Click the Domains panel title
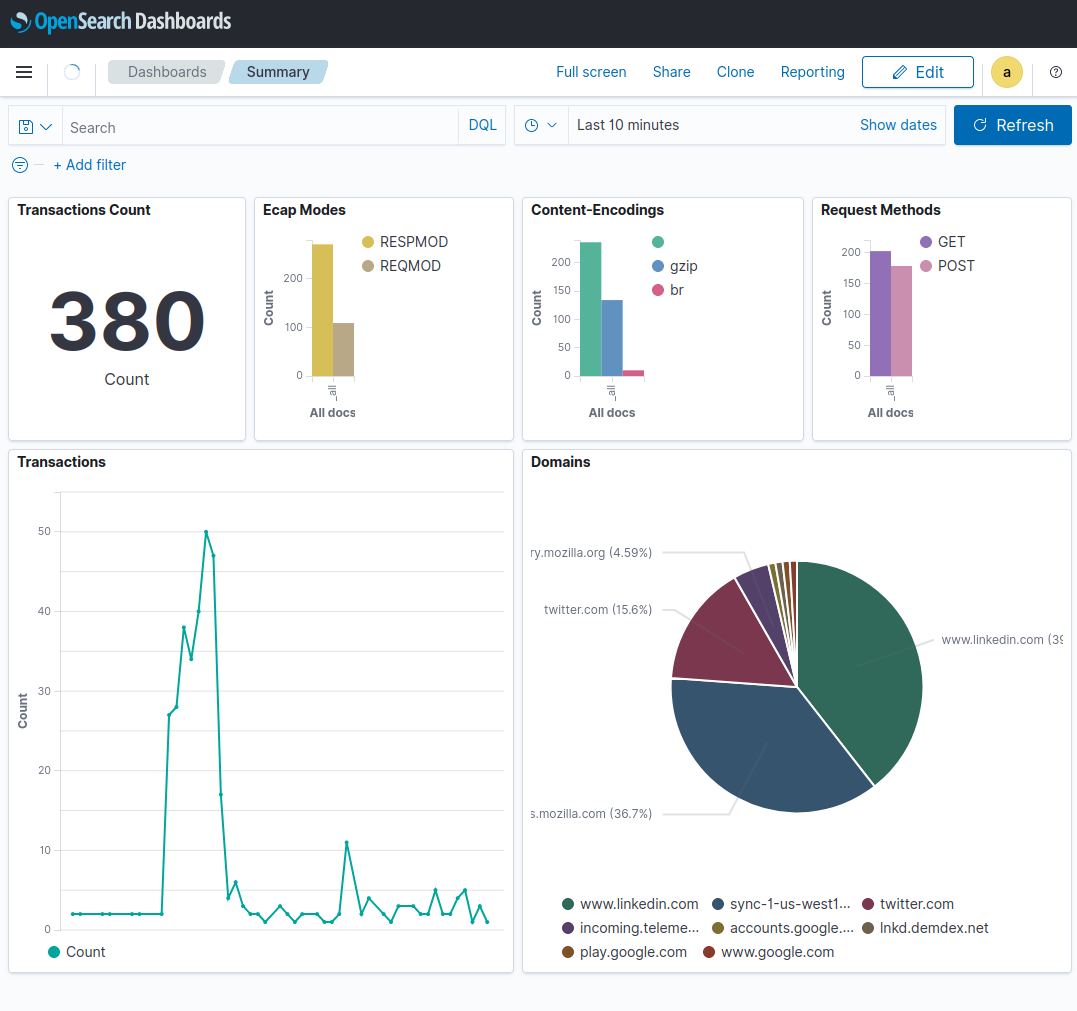Screen dimensions: 1077x1011 (560, 462)
